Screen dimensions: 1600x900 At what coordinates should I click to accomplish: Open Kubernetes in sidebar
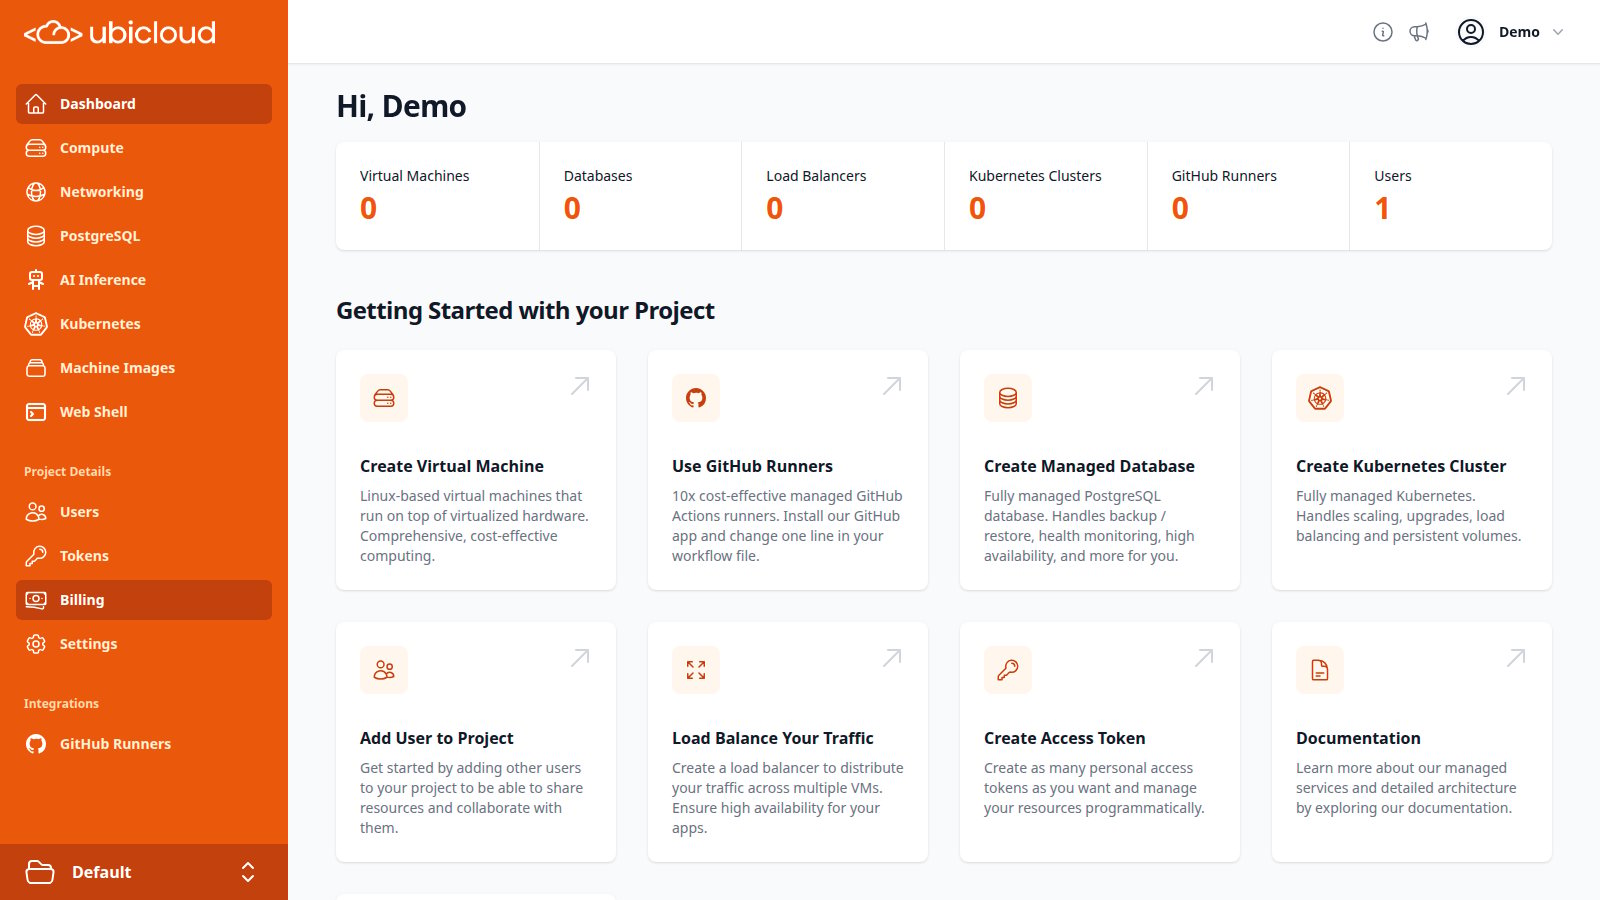(x=144, y=324)
